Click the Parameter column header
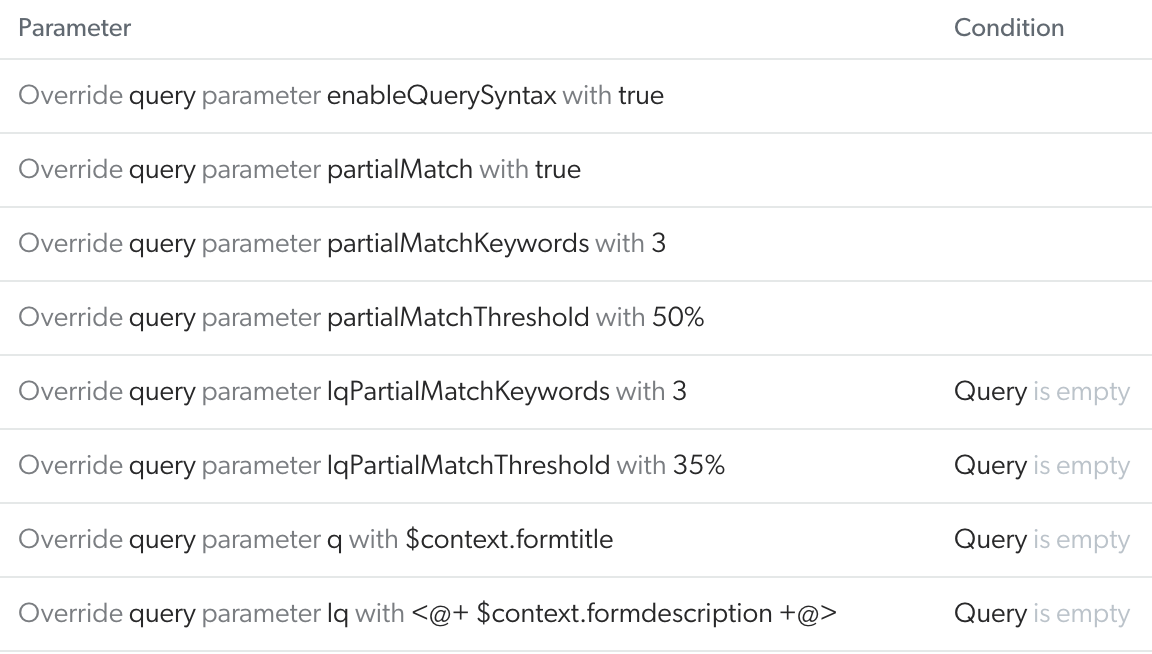Image resolution: width=1152 pixels, height=654 pixels. (x=75, y=28)
